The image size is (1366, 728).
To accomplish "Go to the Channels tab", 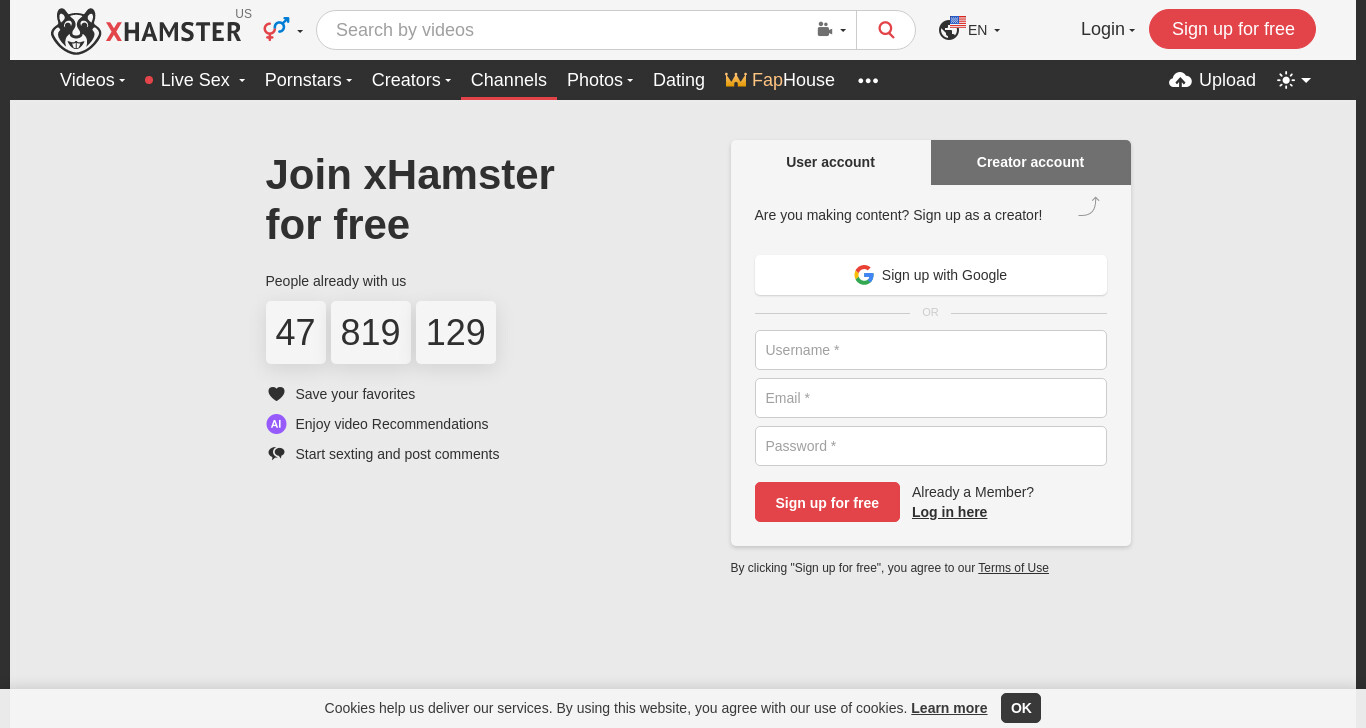I will pyautogui.click(x=509, y=80).
